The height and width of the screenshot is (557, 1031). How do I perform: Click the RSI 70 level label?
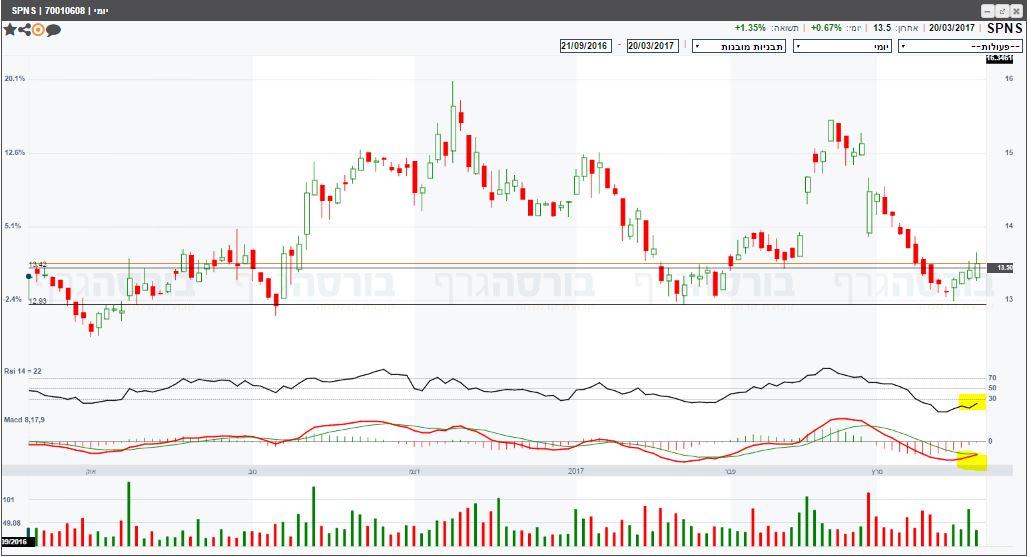click(x=992, y=378)
